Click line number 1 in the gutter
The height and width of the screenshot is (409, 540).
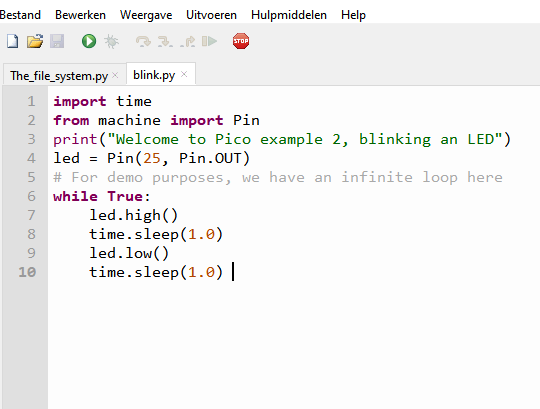coord(31,101)
